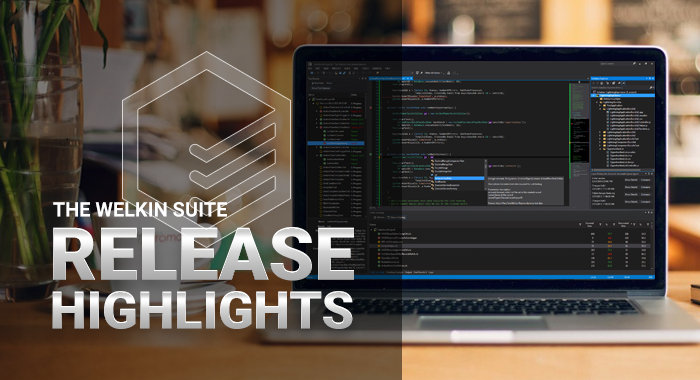Click the Solution Explorer home toolbar icon

tap(602, 83)
